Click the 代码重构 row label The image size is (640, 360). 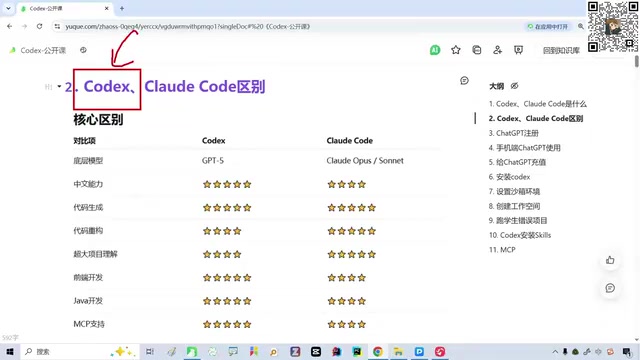pyautogui.click(x=88, y=231)
